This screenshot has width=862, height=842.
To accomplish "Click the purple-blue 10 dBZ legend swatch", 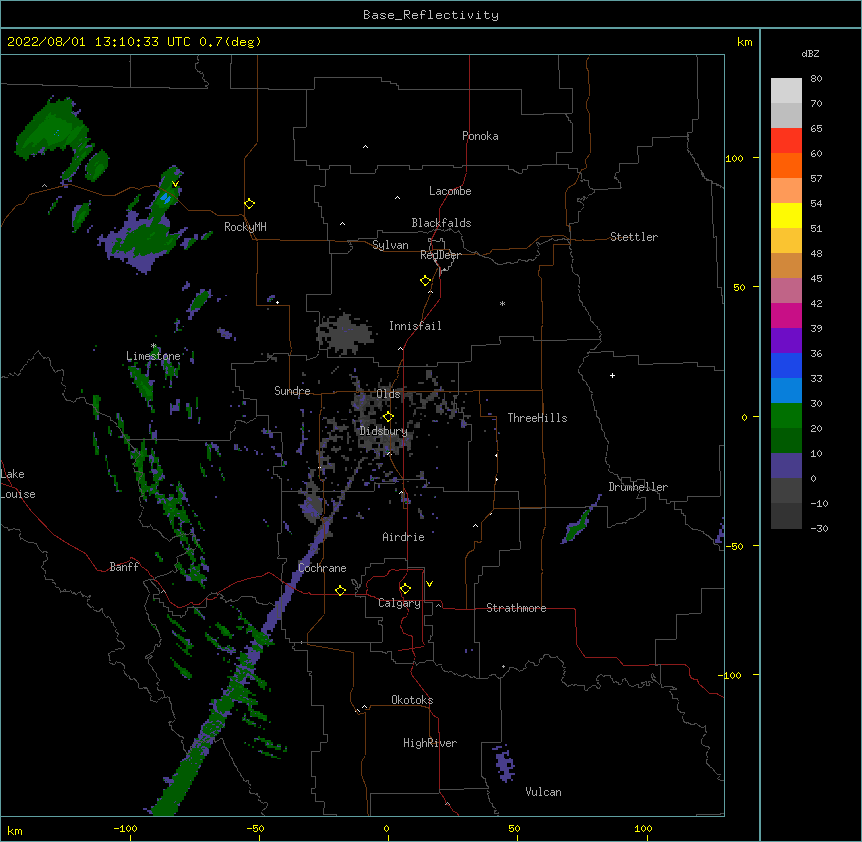I will (x=786, y=466).
